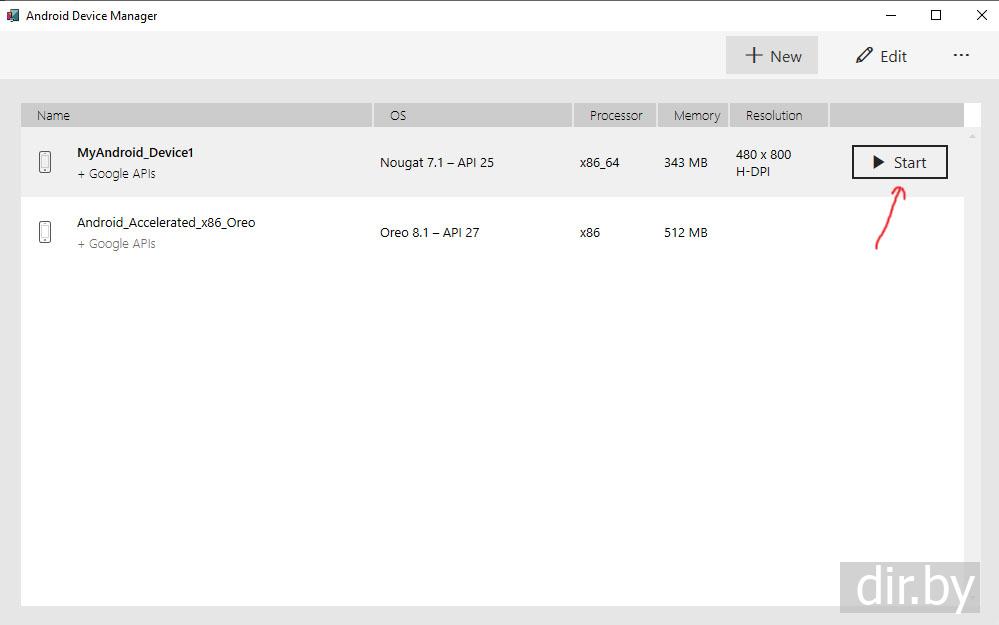Edit the selected device
Screen dimensions: 999x625
click(880, 56)
